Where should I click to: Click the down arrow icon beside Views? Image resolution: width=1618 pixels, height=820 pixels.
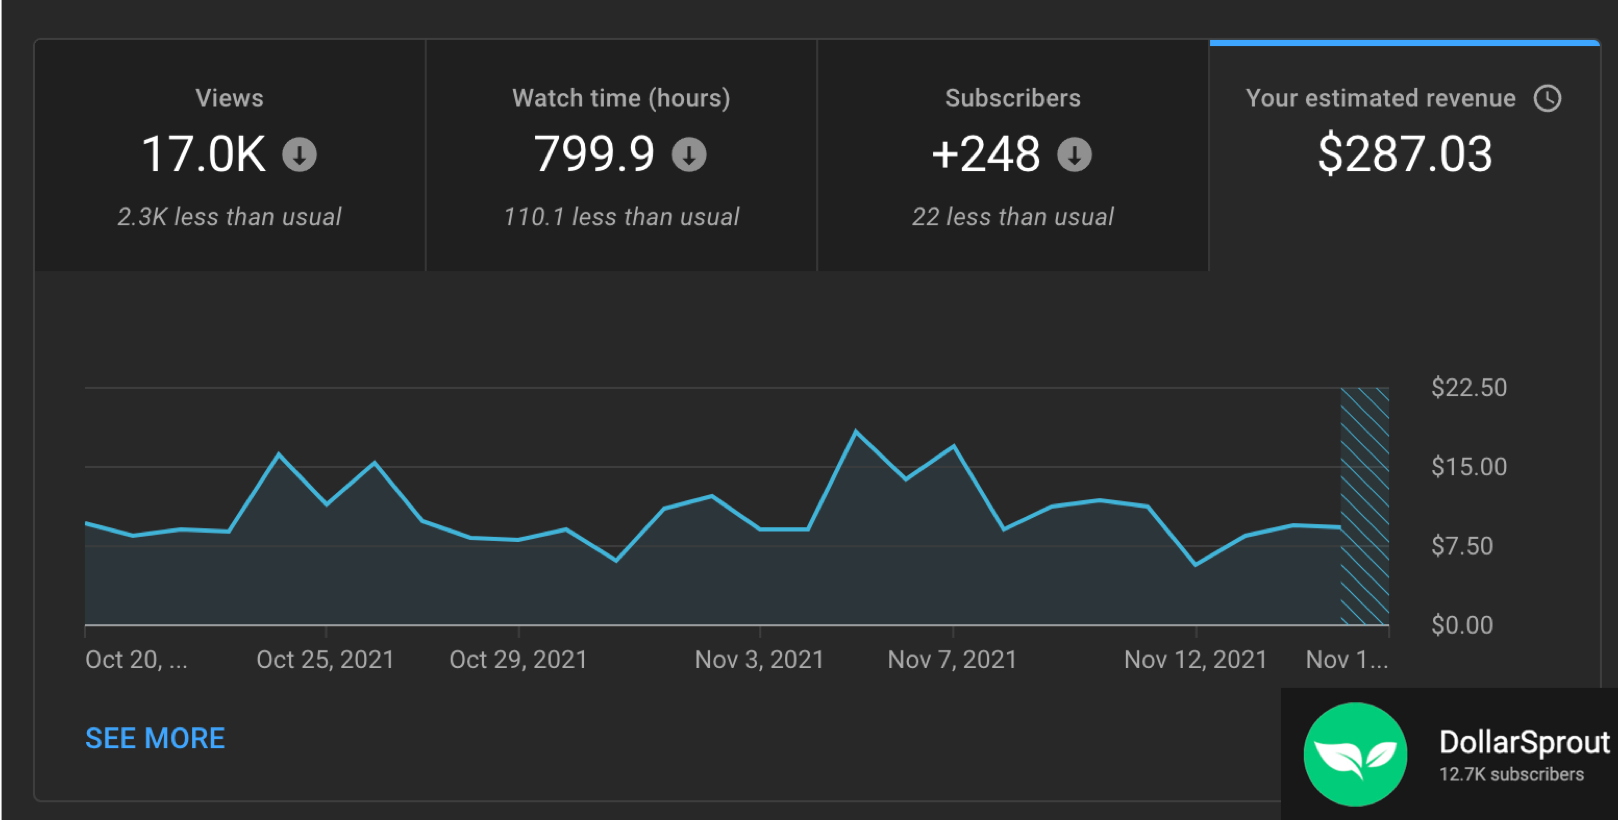tap(299, 155)
